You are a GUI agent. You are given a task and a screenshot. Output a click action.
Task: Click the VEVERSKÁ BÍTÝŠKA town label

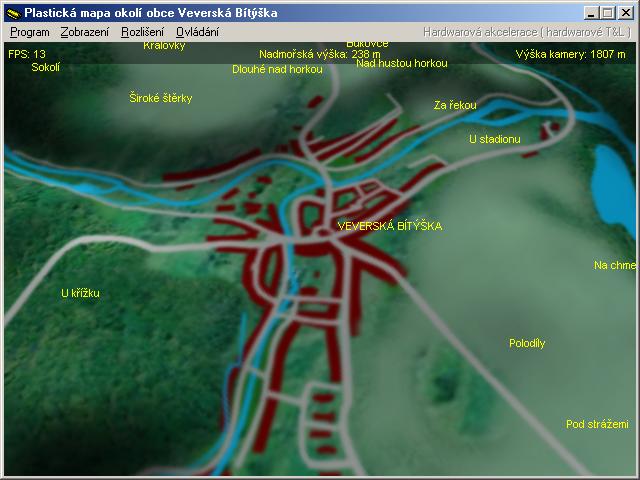pyautogui.click(x=389, y=226)
